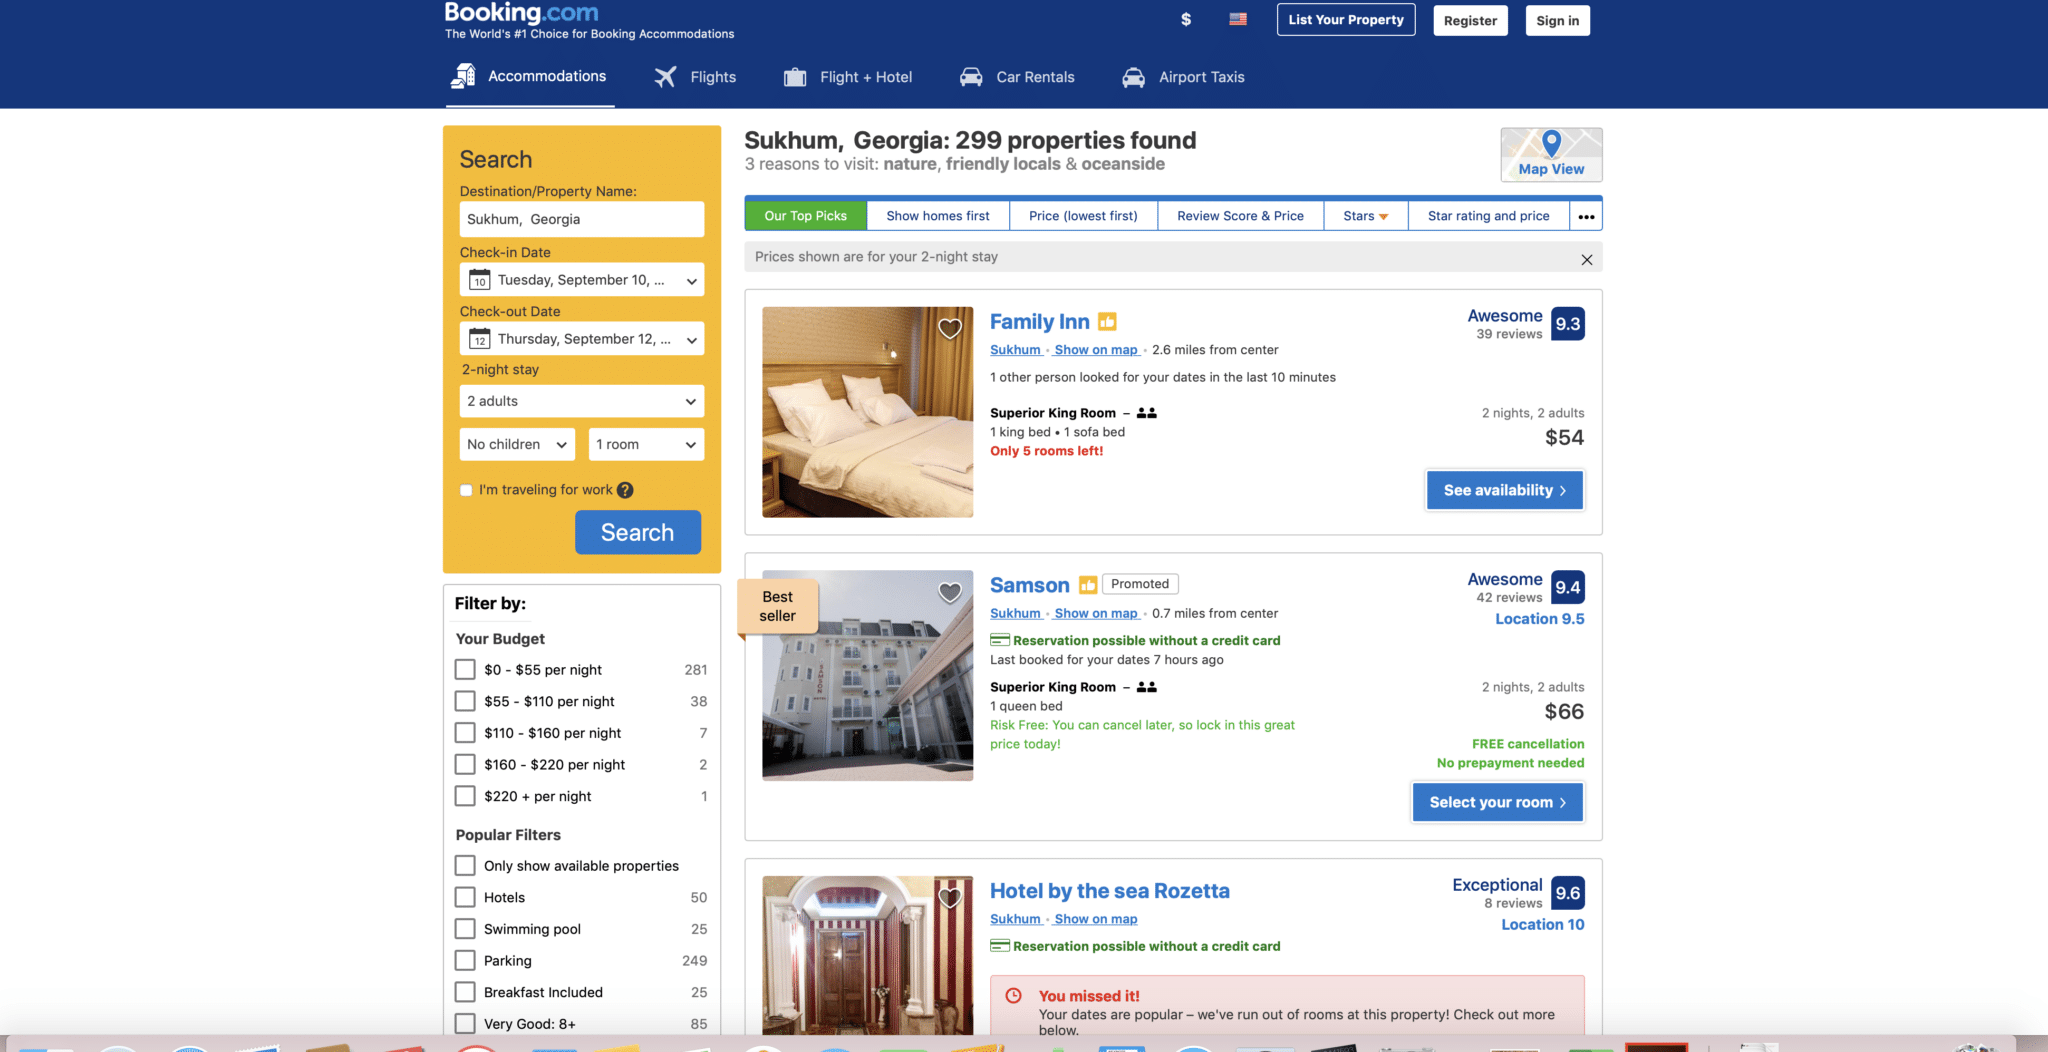The width and height of the screenshot is (2048, 1052).
Task: Tick I'm traveling for work checkbox
Action: [x=466, y=490]
